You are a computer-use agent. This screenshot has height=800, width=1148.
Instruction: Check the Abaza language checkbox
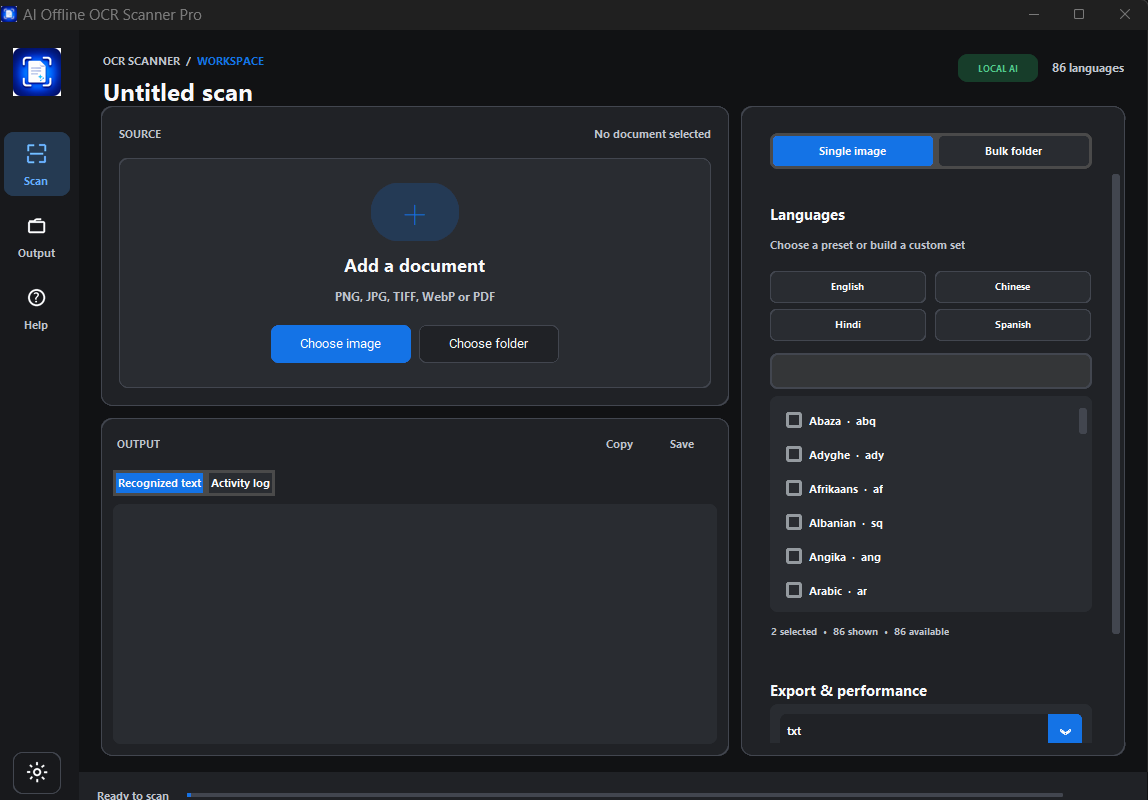tap(794, 420)
